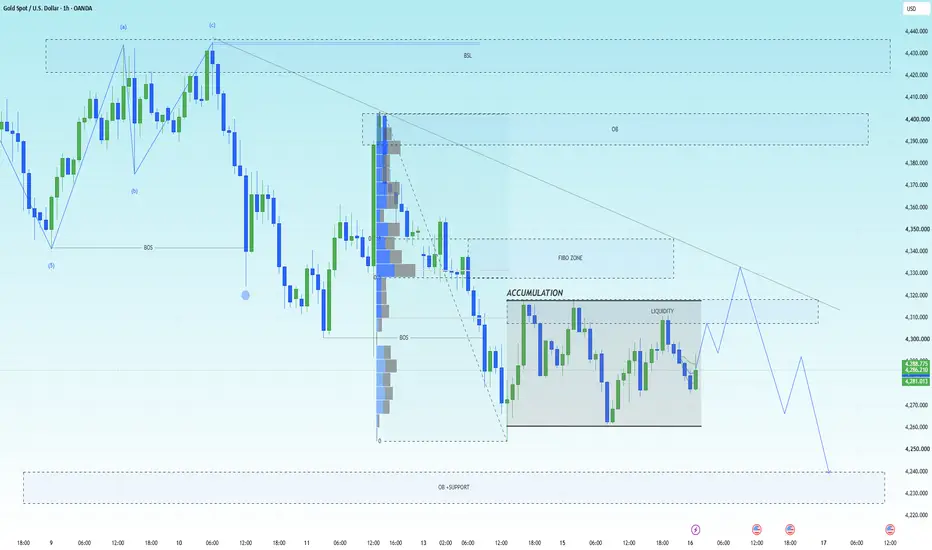Select the OB zone label
The width and height of the screenshot is (932, 550).
615,129
